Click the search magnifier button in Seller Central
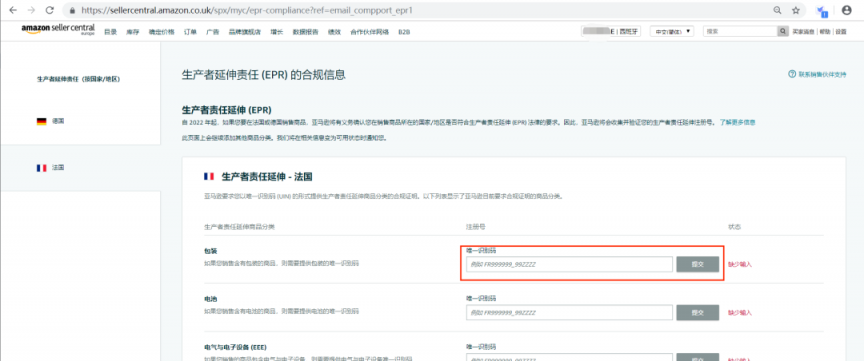Image resolution: width=864 pixels, height=361 pixels. click(x=783, y=31)
